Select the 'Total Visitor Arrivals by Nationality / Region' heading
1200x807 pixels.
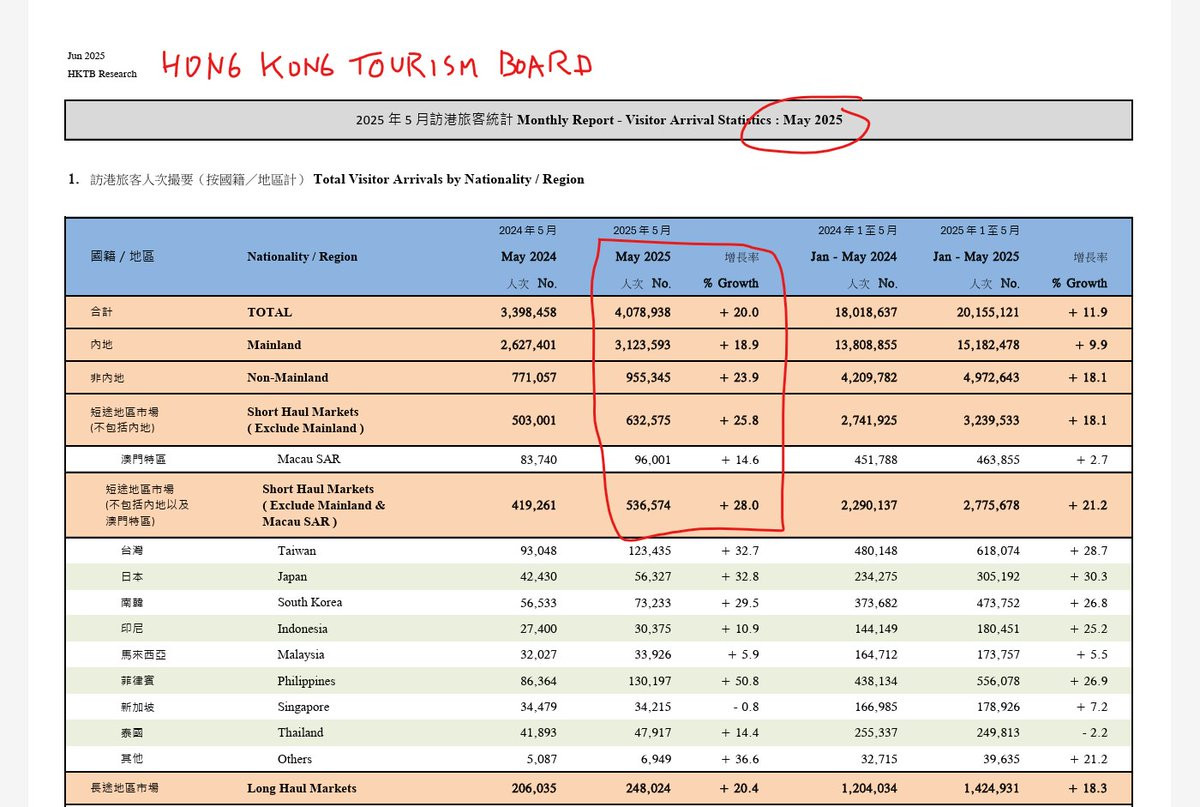coord(449,180)
